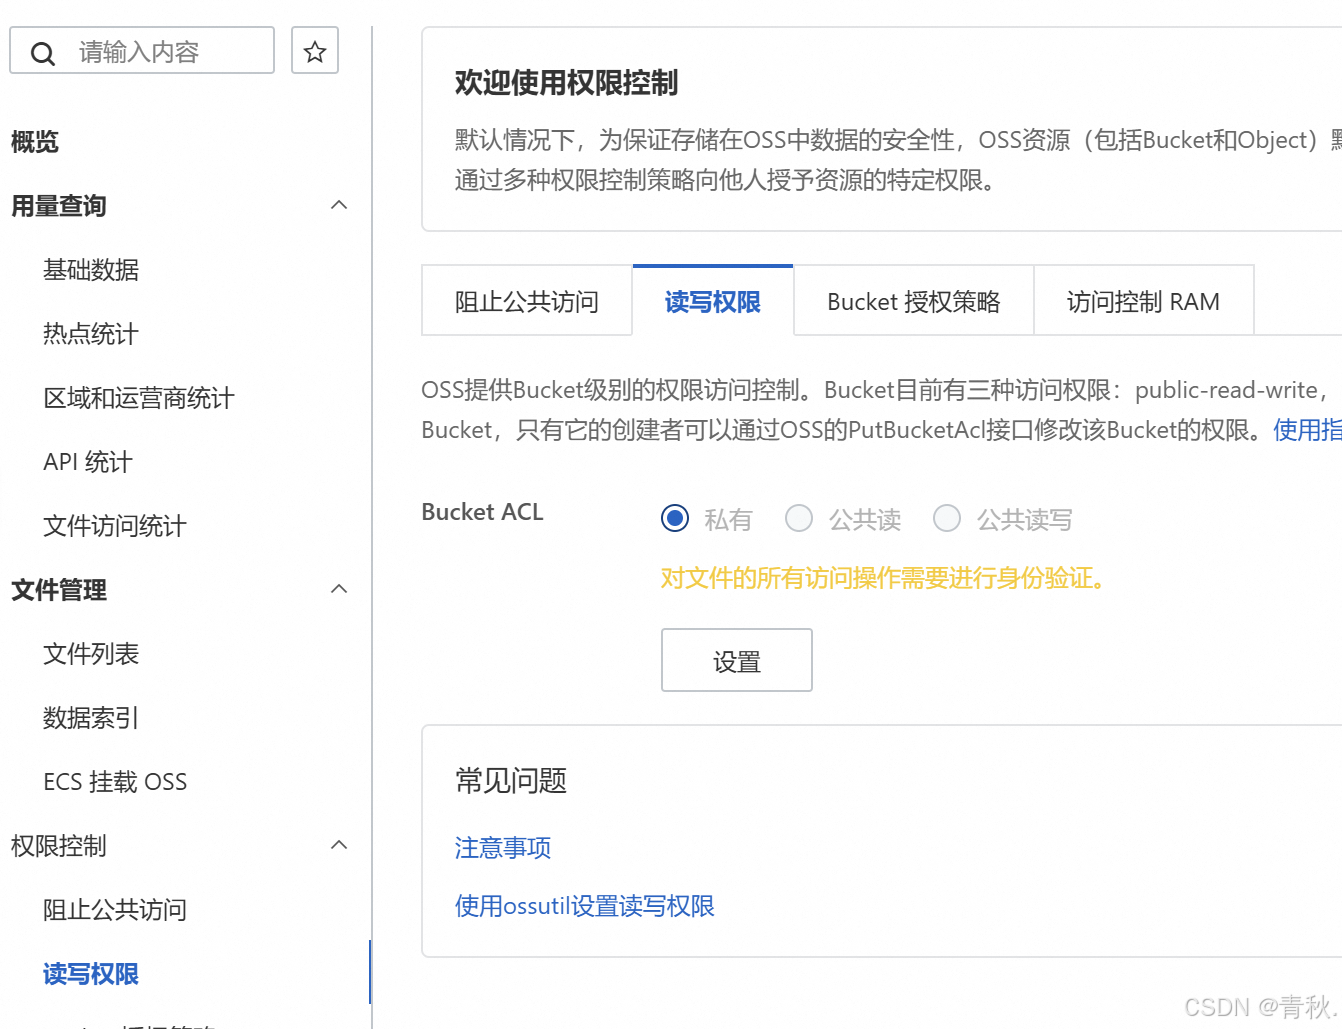Select the 公共读 radio option
Image resolution: width=1342 pixels, height=1029 pixels.
click(799, 518)
